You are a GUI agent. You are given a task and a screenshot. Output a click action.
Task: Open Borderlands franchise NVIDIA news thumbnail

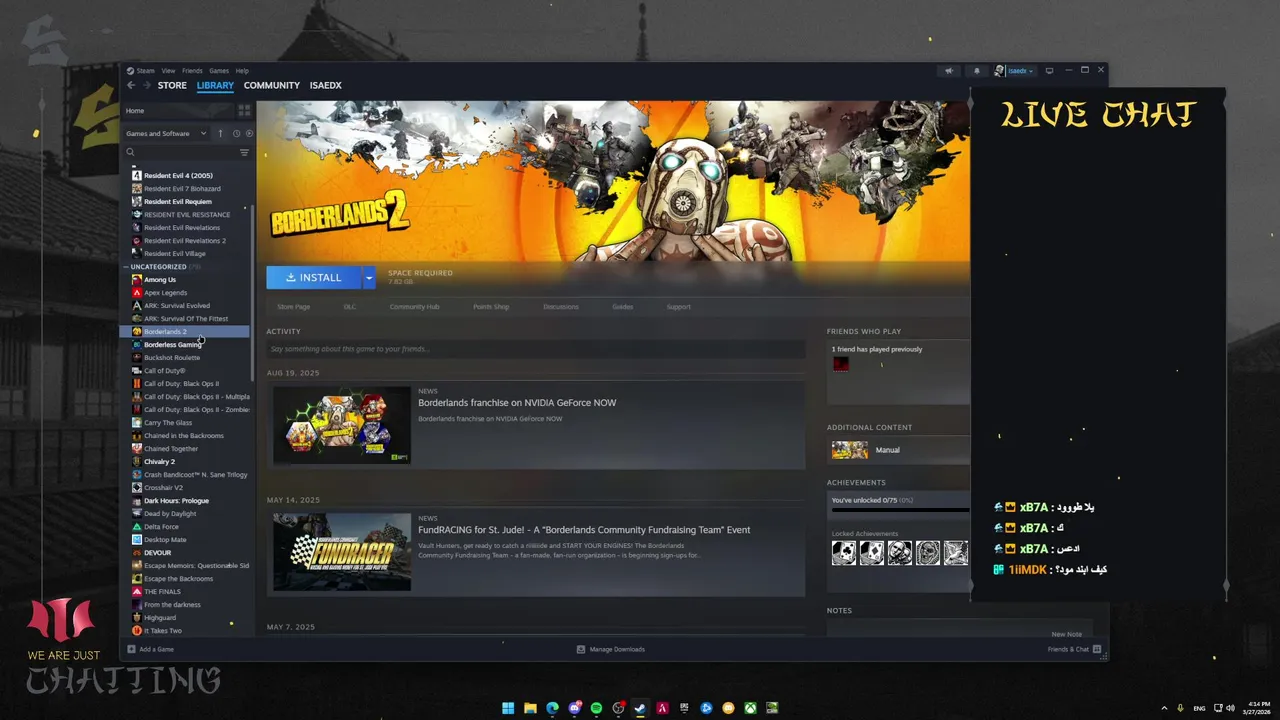tap(342, 425)
